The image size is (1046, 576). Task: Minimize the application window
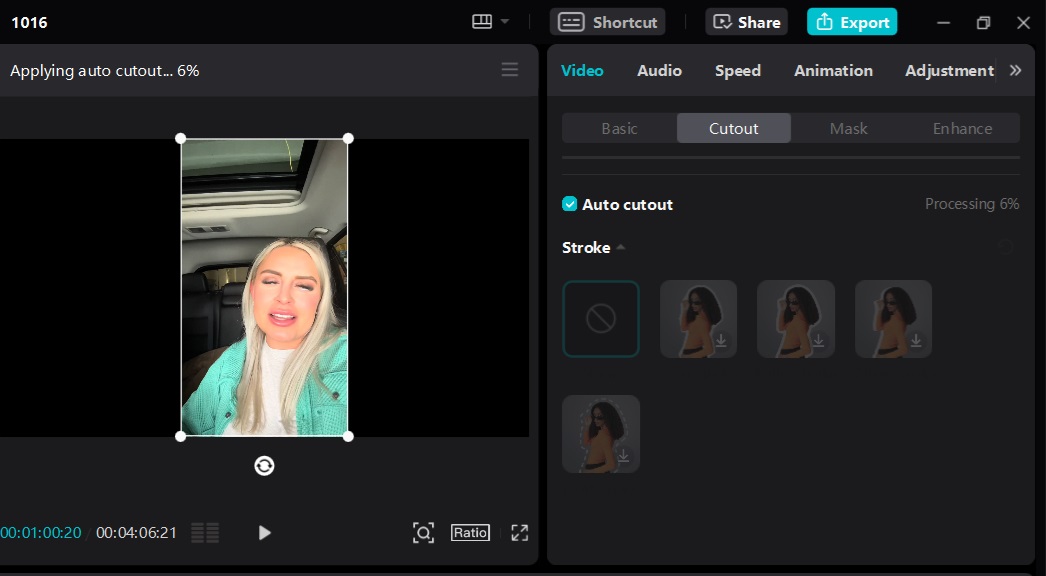pyautogui.click(x=943, y=22)
